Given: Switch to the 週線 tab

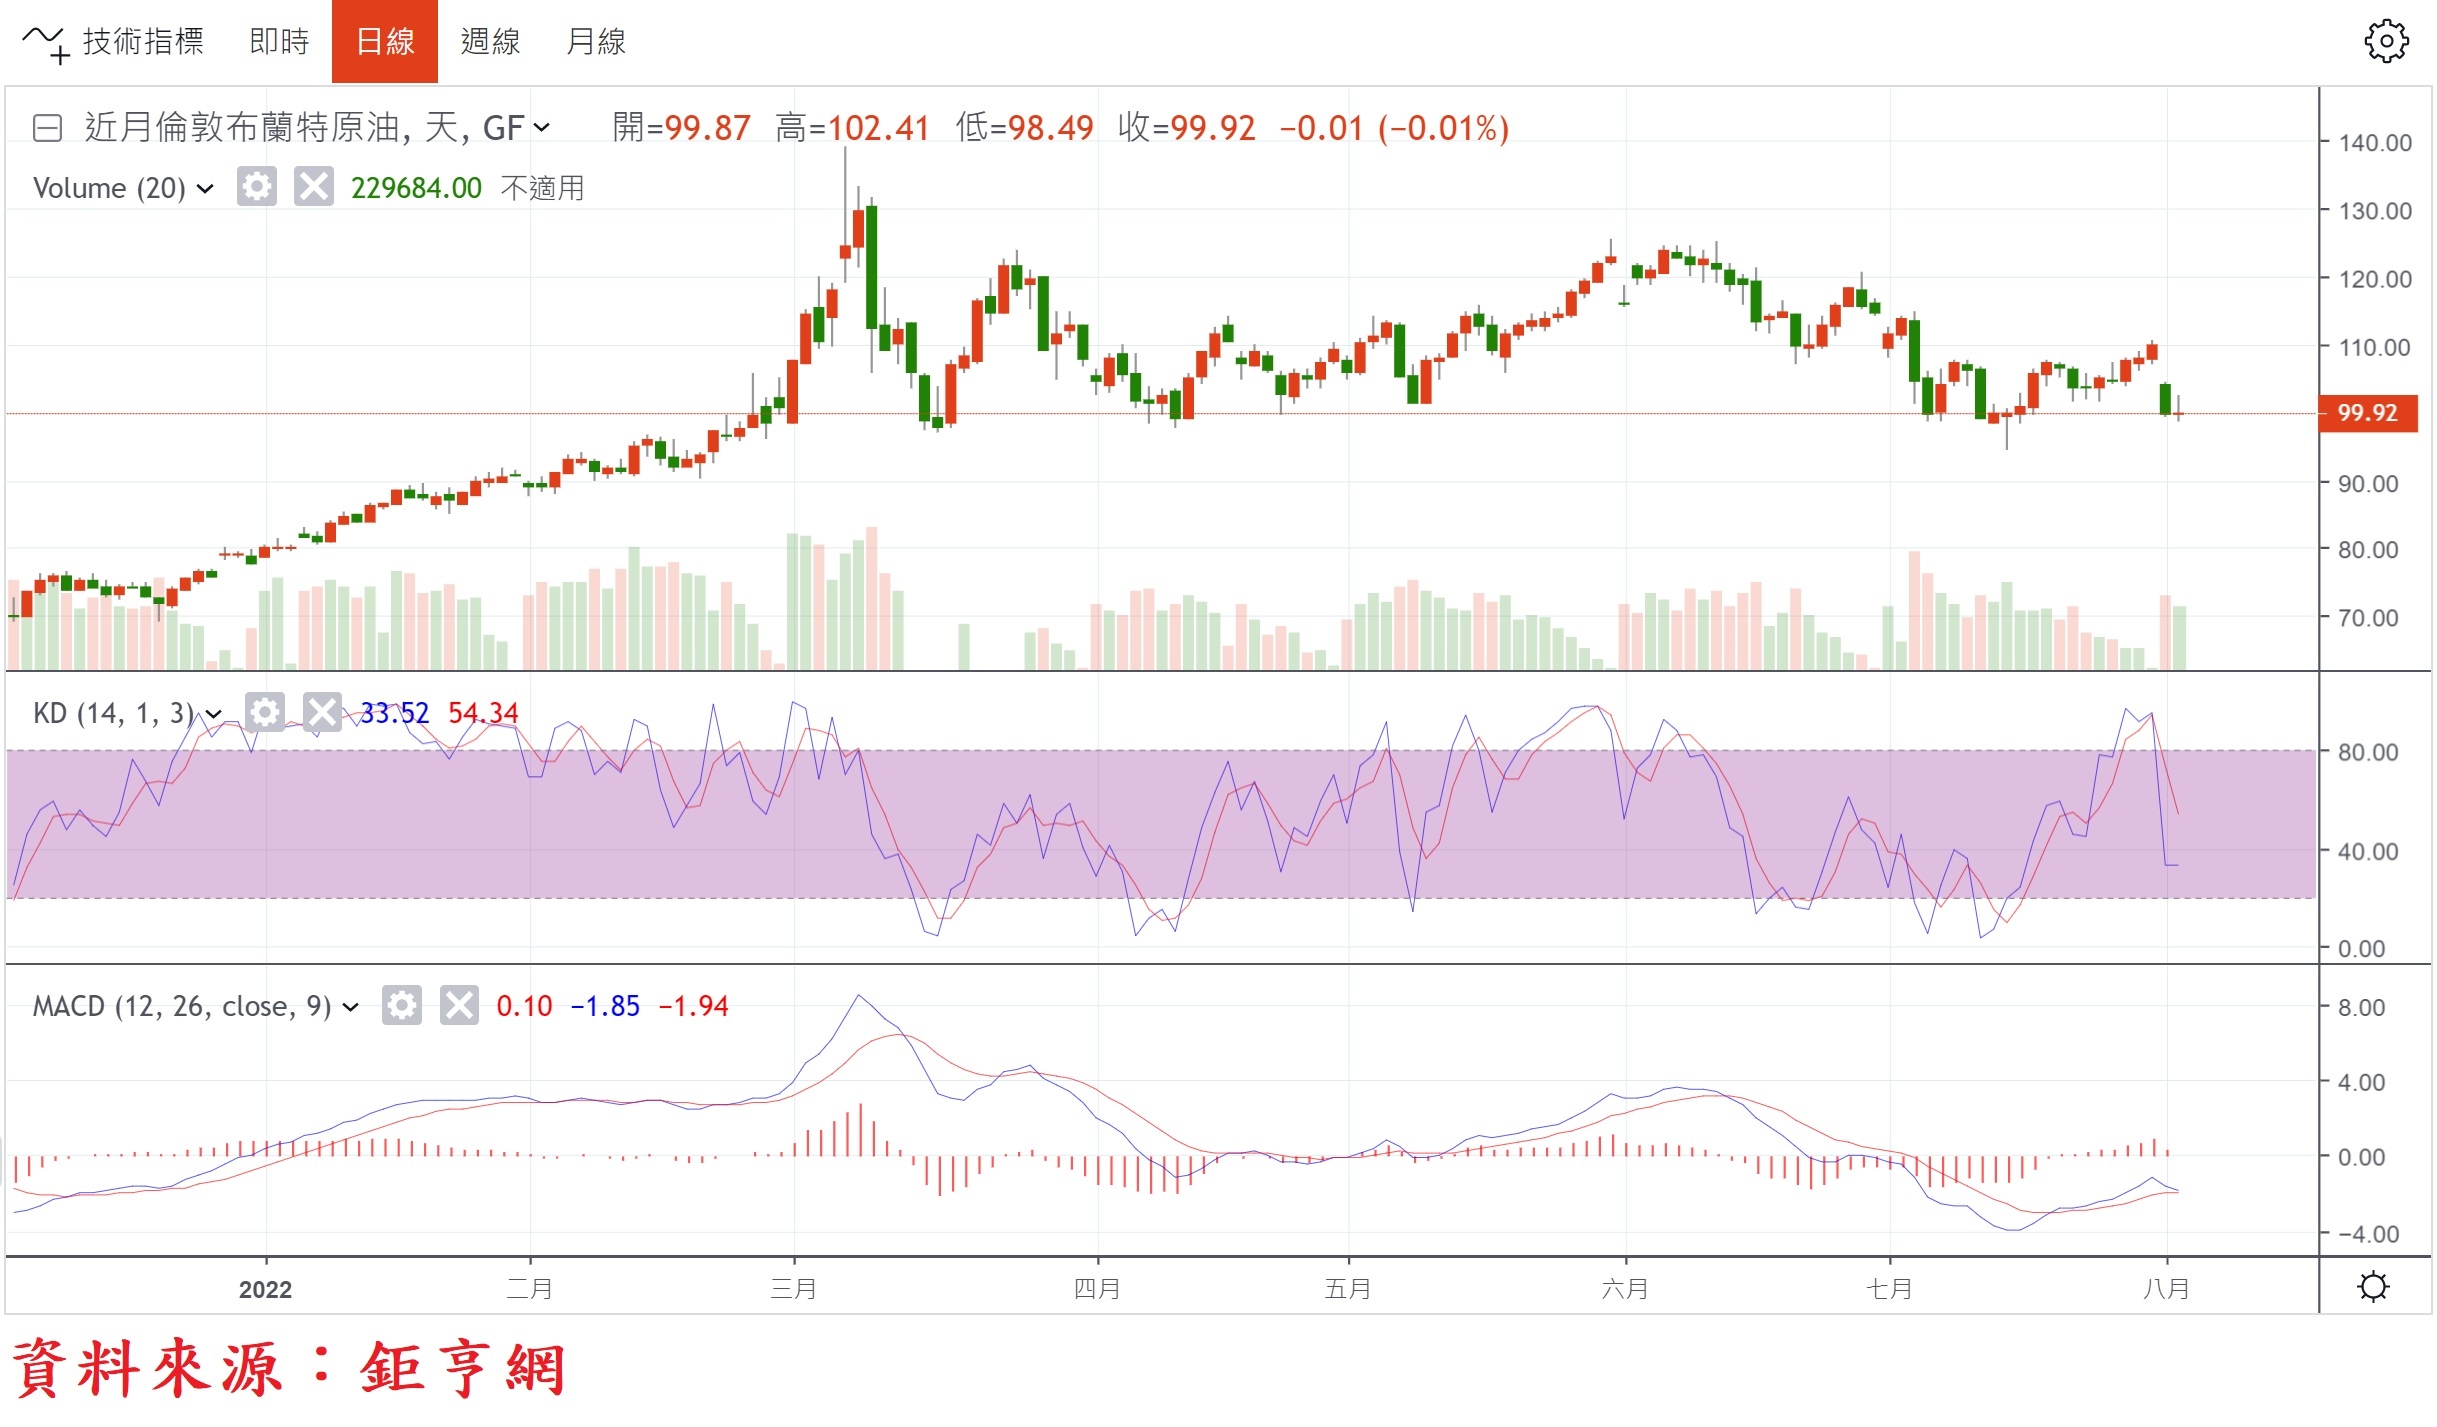Looking at the screenshot, I should coord(490,42).
